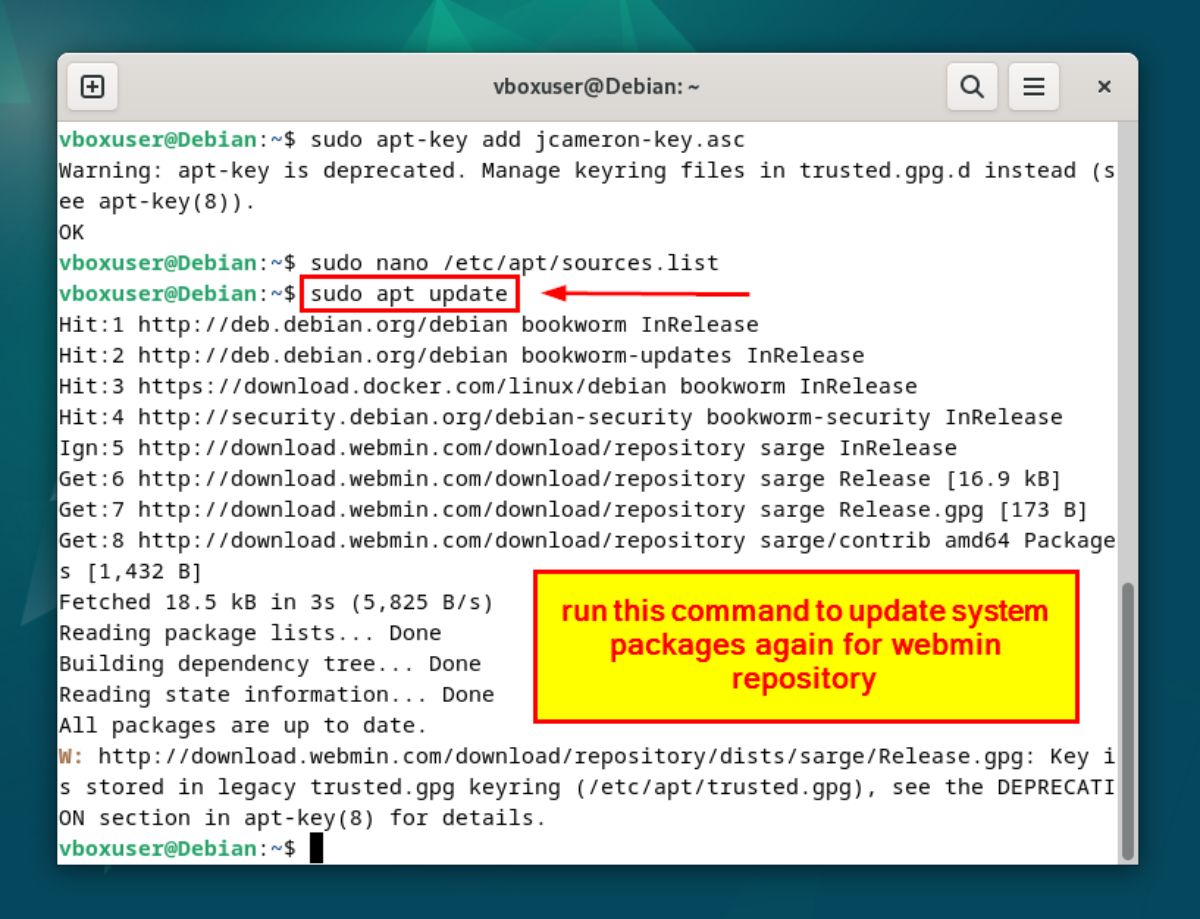The image size is (1200, 919).
Task: Open a new terminal tab
Action: 92,86
